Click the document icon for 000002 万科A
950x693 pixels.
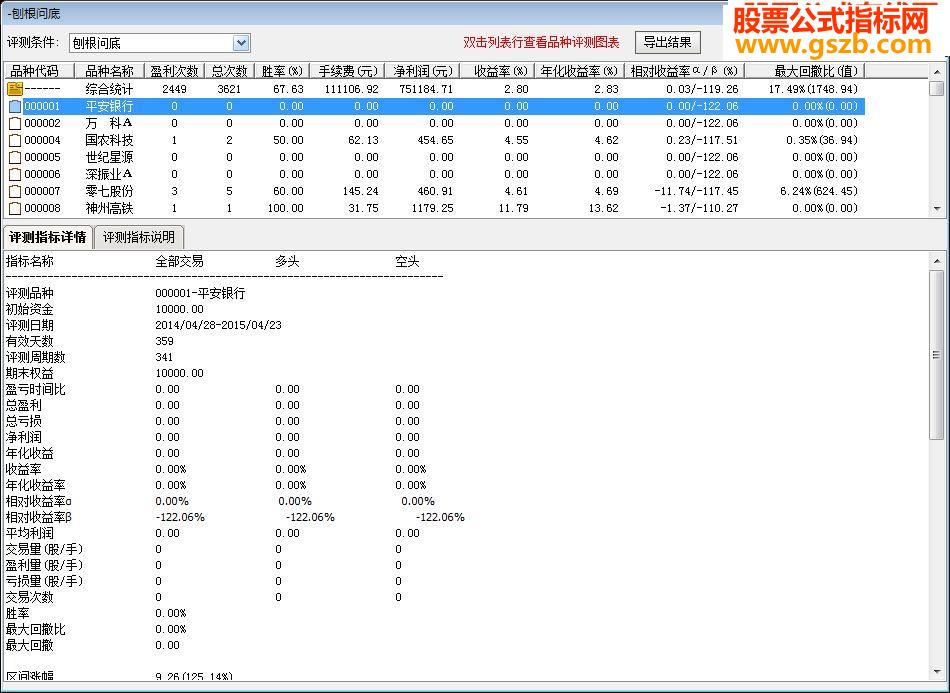pyautogui.click(x=15, y=123)
